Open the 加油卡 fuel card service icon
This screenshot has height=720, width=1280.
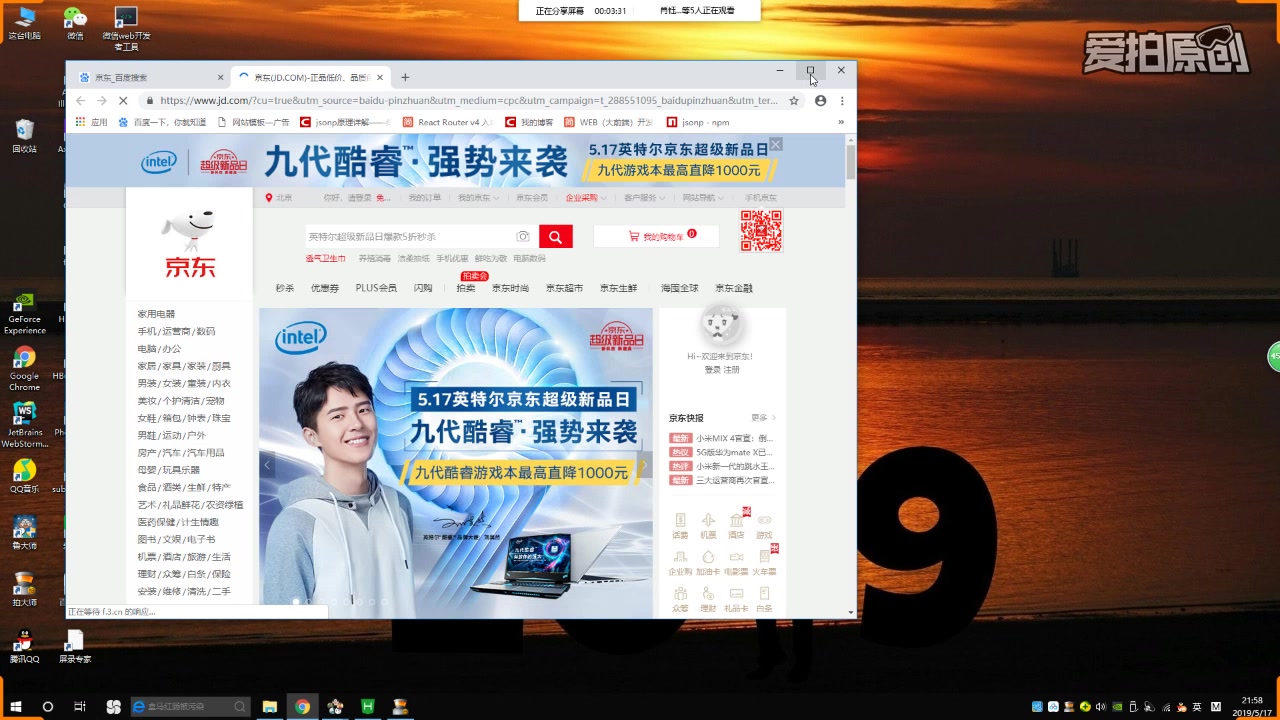tap(708, 563)
